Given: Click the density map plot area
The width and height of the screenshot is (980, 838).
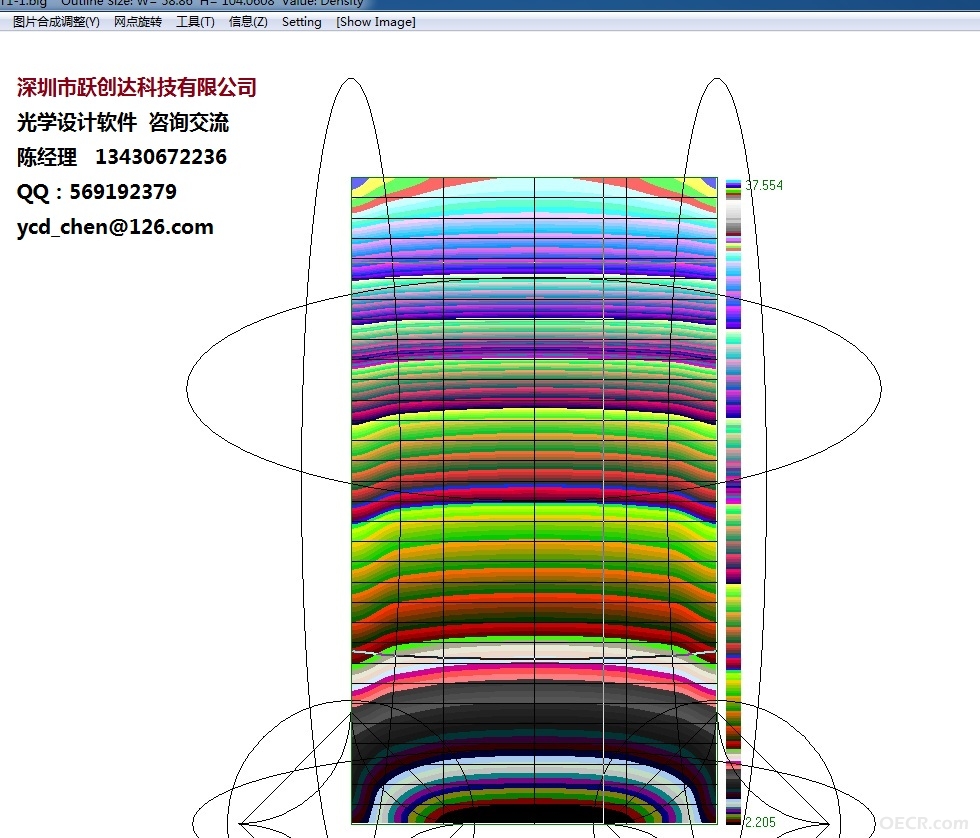Looking at the screenshot, I should tap(534, 501).
